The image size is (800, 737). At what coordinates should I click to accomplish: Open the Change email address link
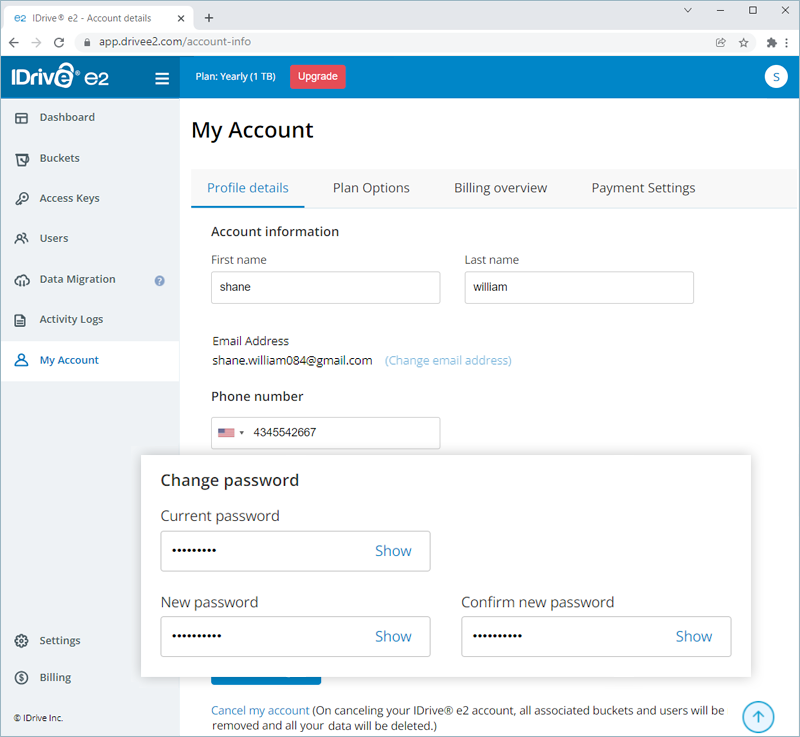coord(448,360)
